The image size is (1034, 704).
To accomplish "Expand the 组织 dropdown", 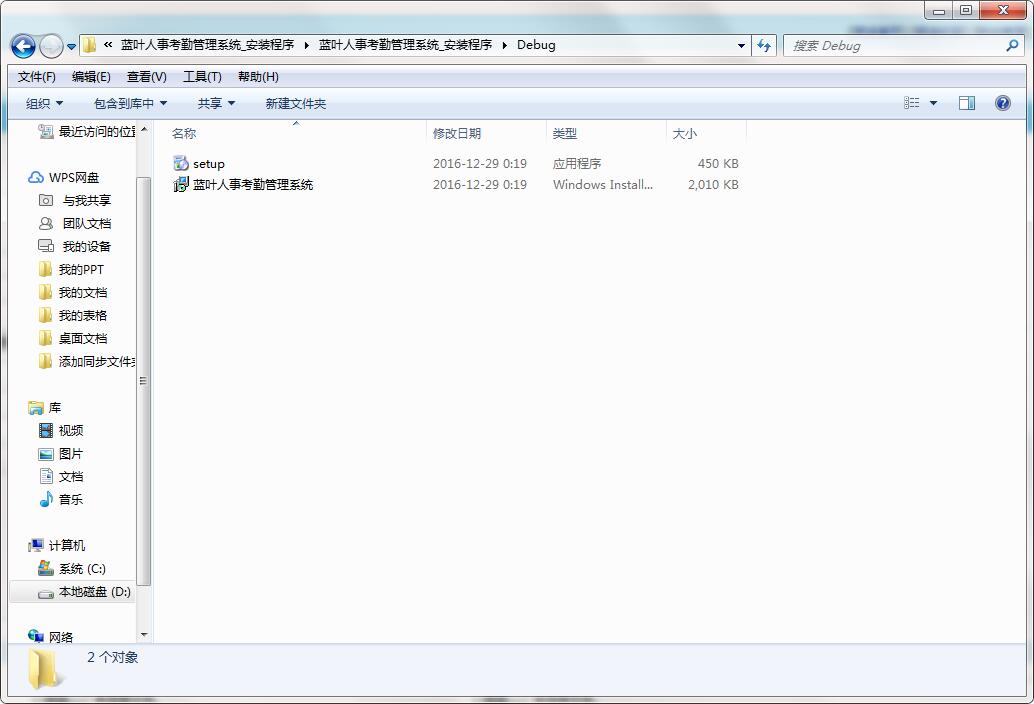I will [x=44, y=103].
